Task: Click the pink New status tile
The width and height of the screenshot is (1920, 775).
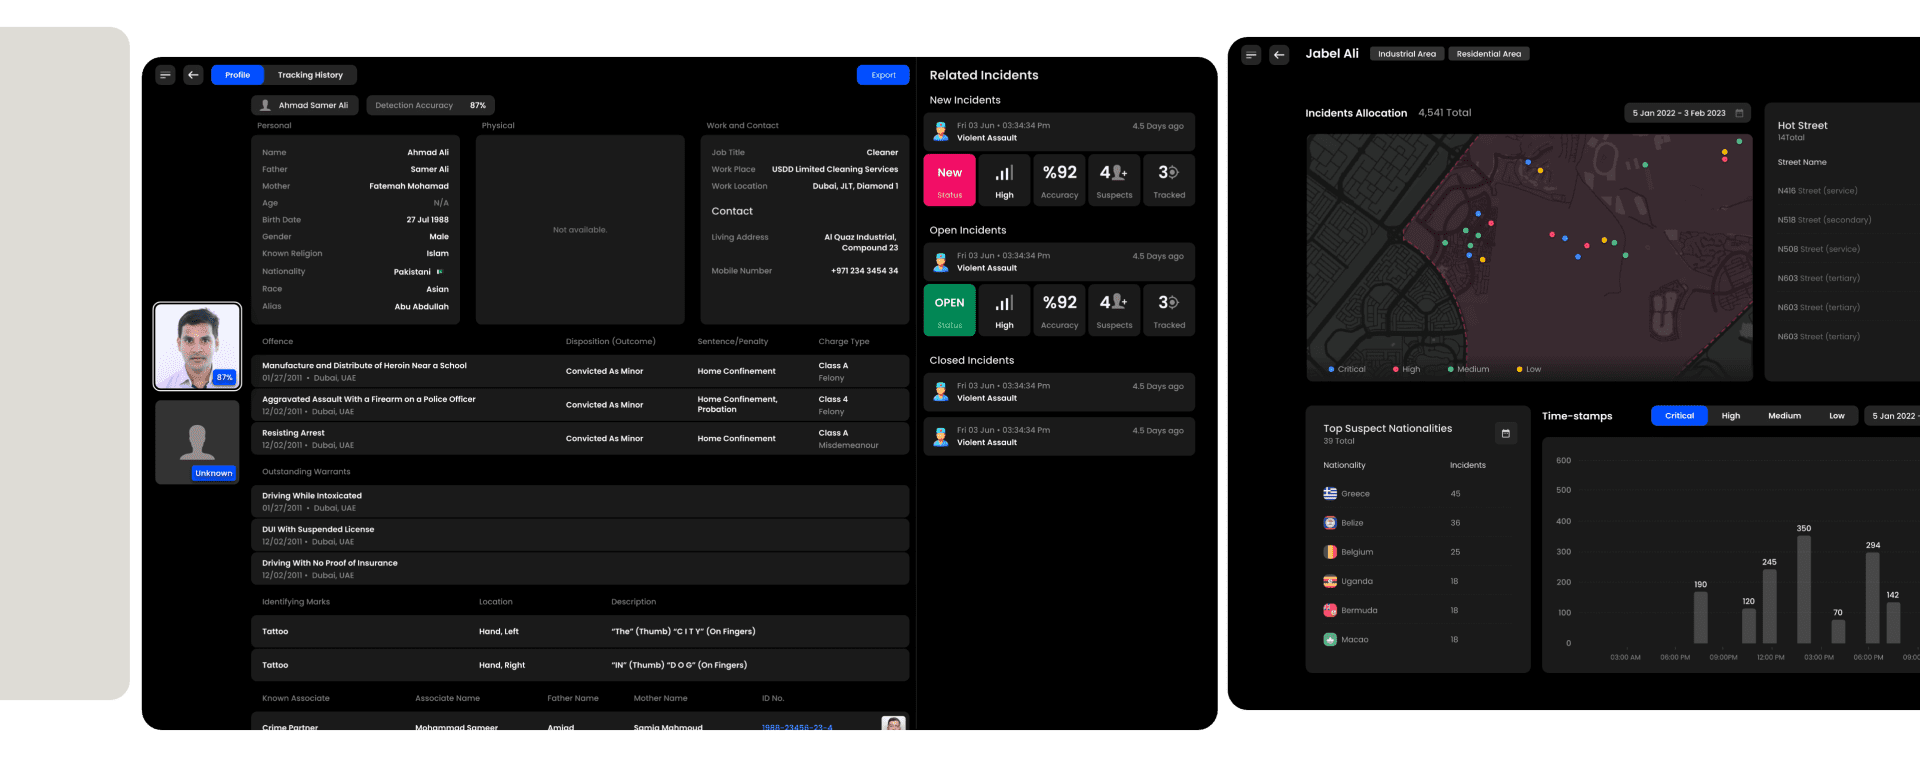Action: [949, 180]
